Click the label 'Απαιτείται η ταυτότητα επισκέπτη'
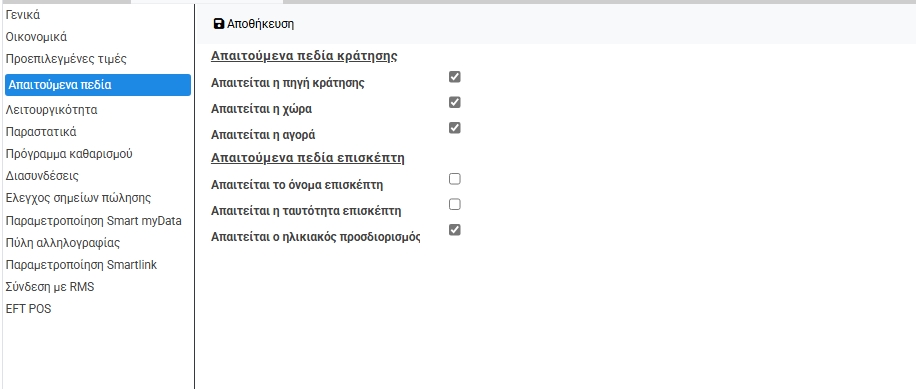This screenshot has width=916, height=389. (306, 211)
